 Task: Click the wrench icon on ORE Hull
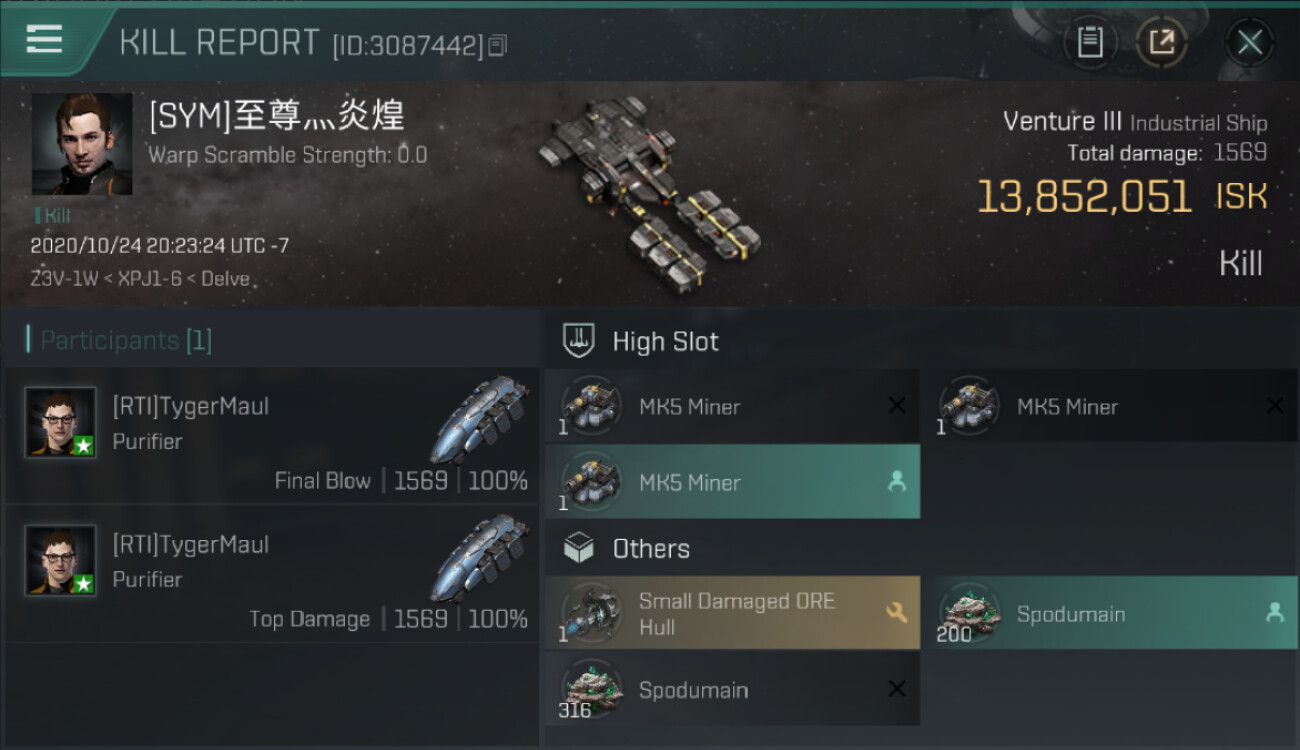[897, 612]
